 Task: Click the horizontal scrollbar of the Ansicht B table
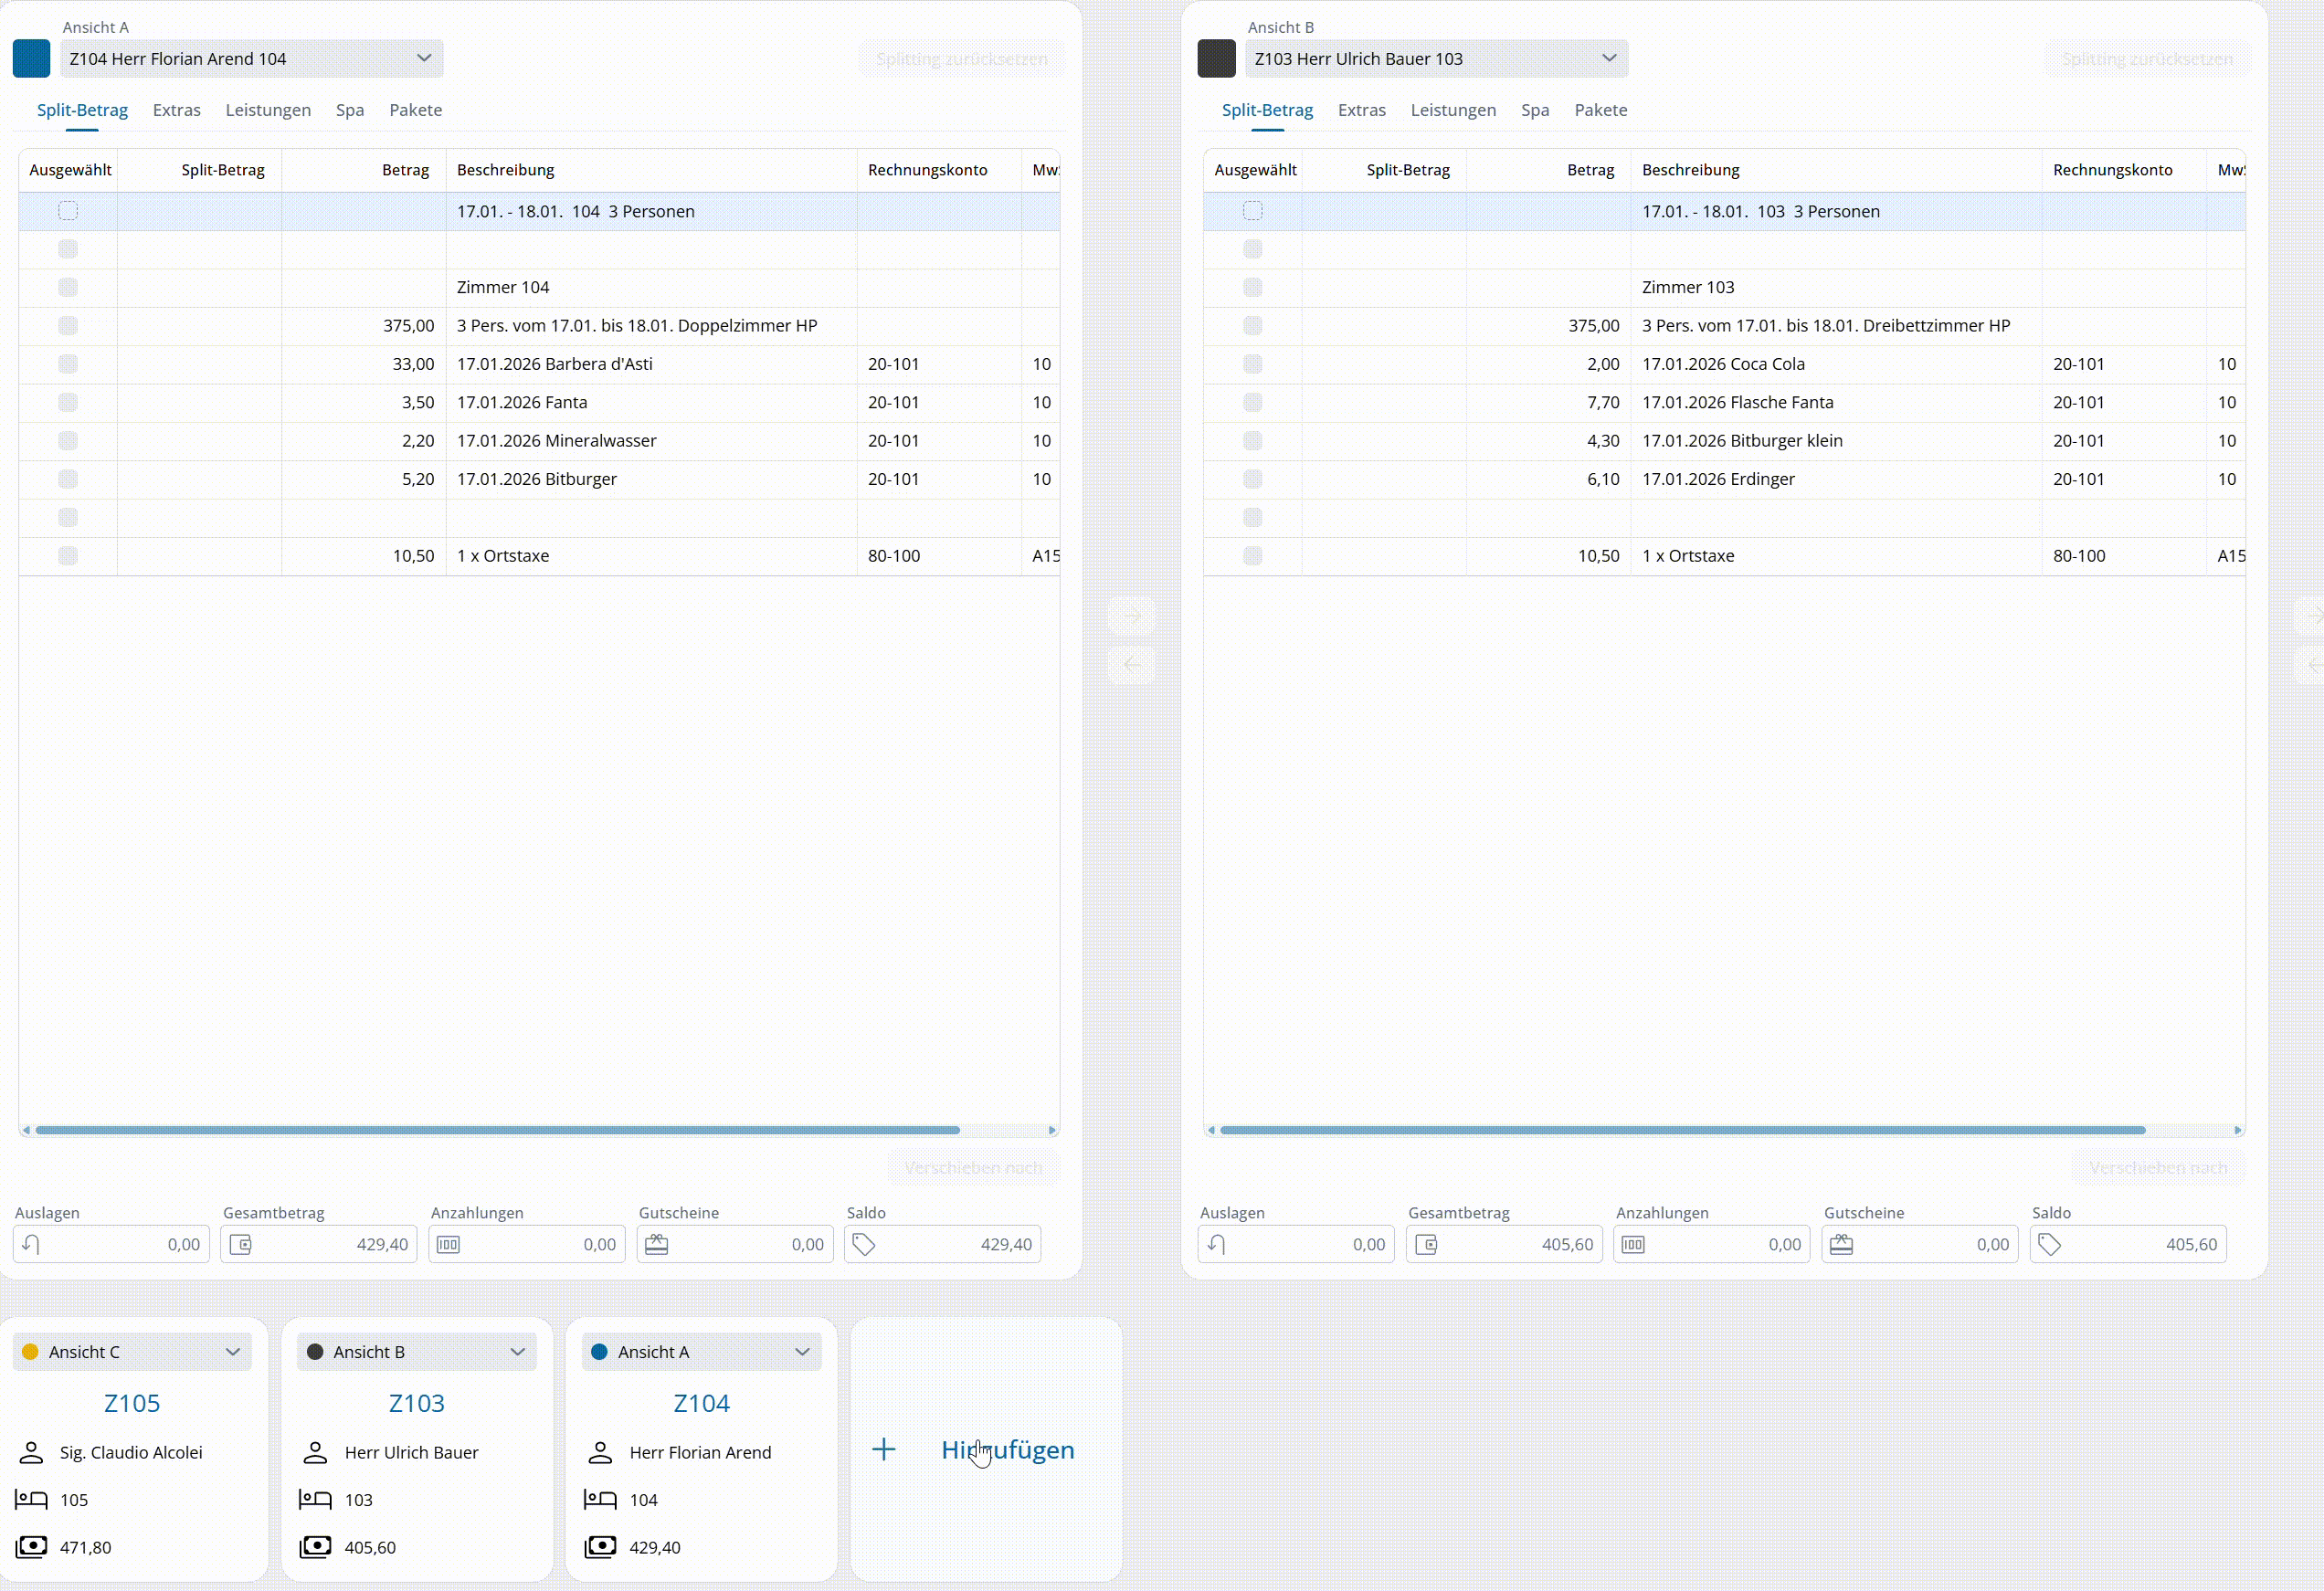(1682, 1130)
